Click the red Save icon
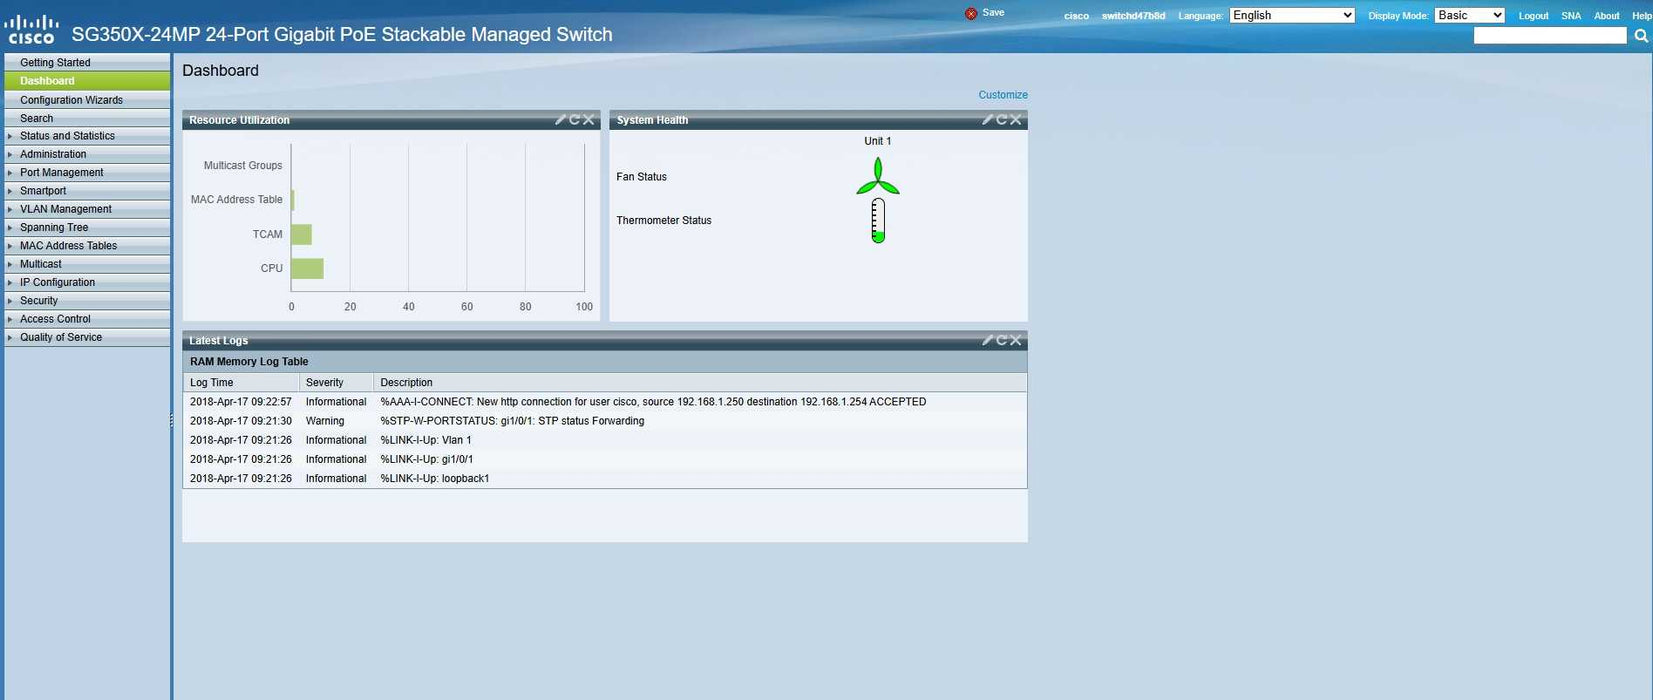The image size is (1653, 700). coord(971,14)
